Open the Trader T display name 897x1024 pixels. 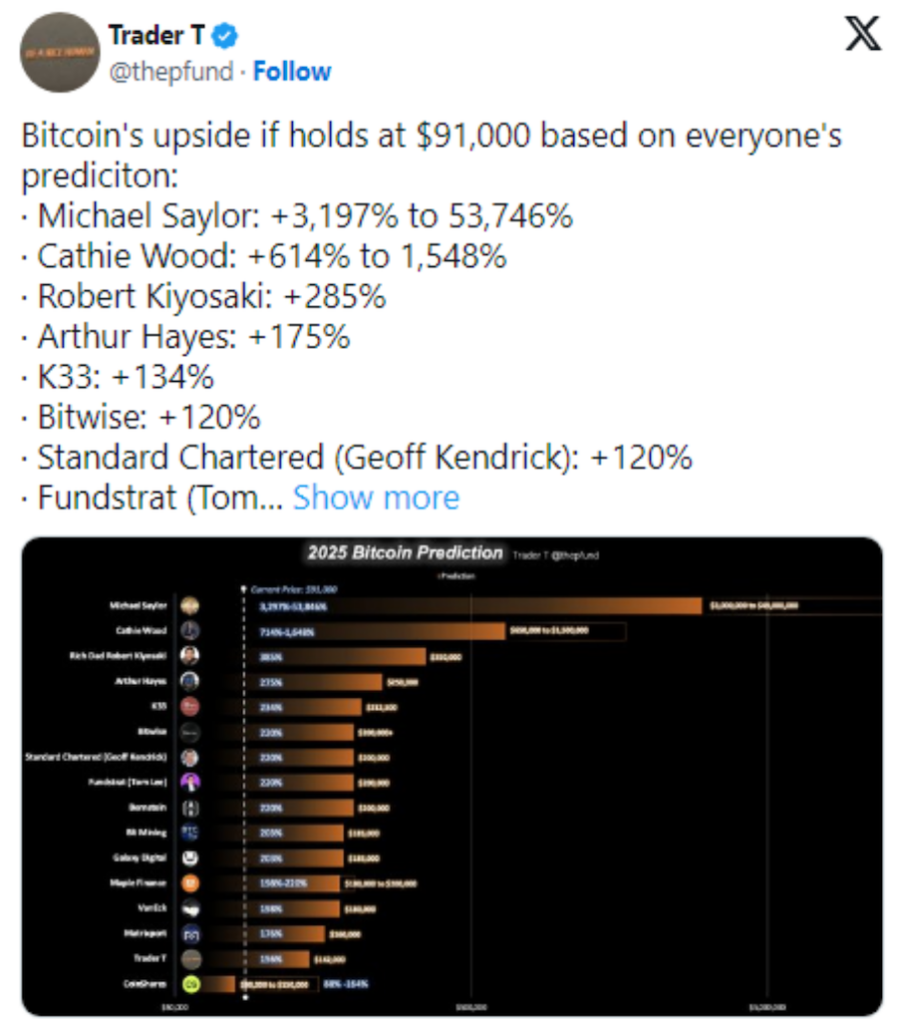(157, 35)
